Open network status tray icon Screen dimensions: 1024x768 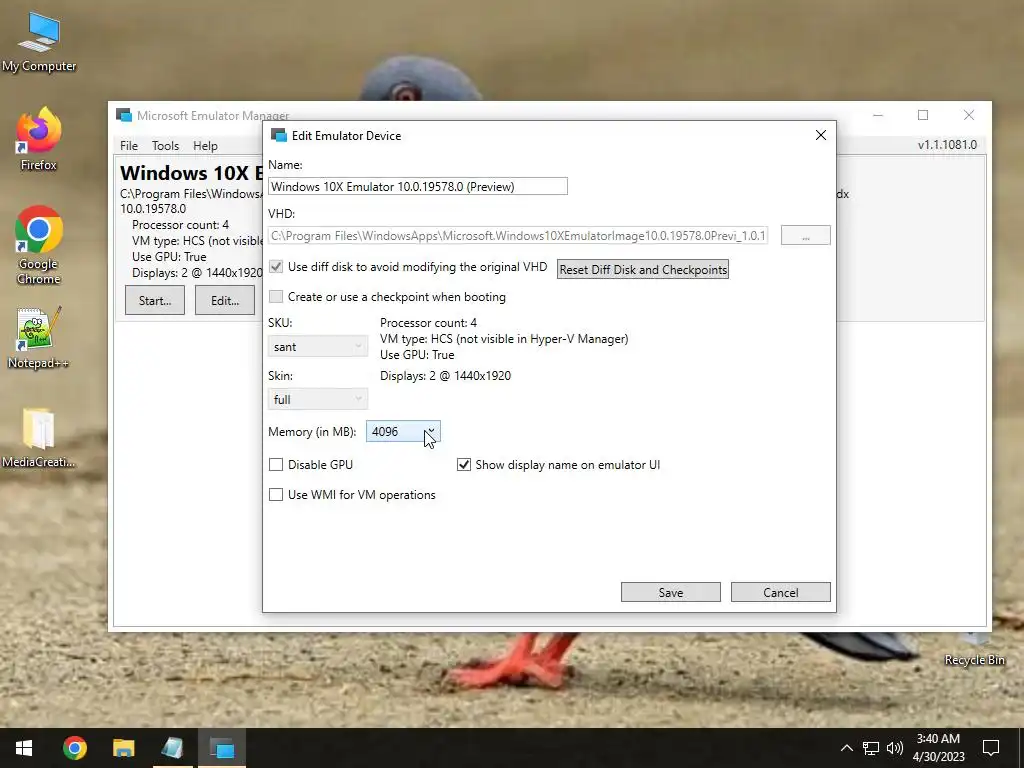pyautogui.click(x=871, y=748)
